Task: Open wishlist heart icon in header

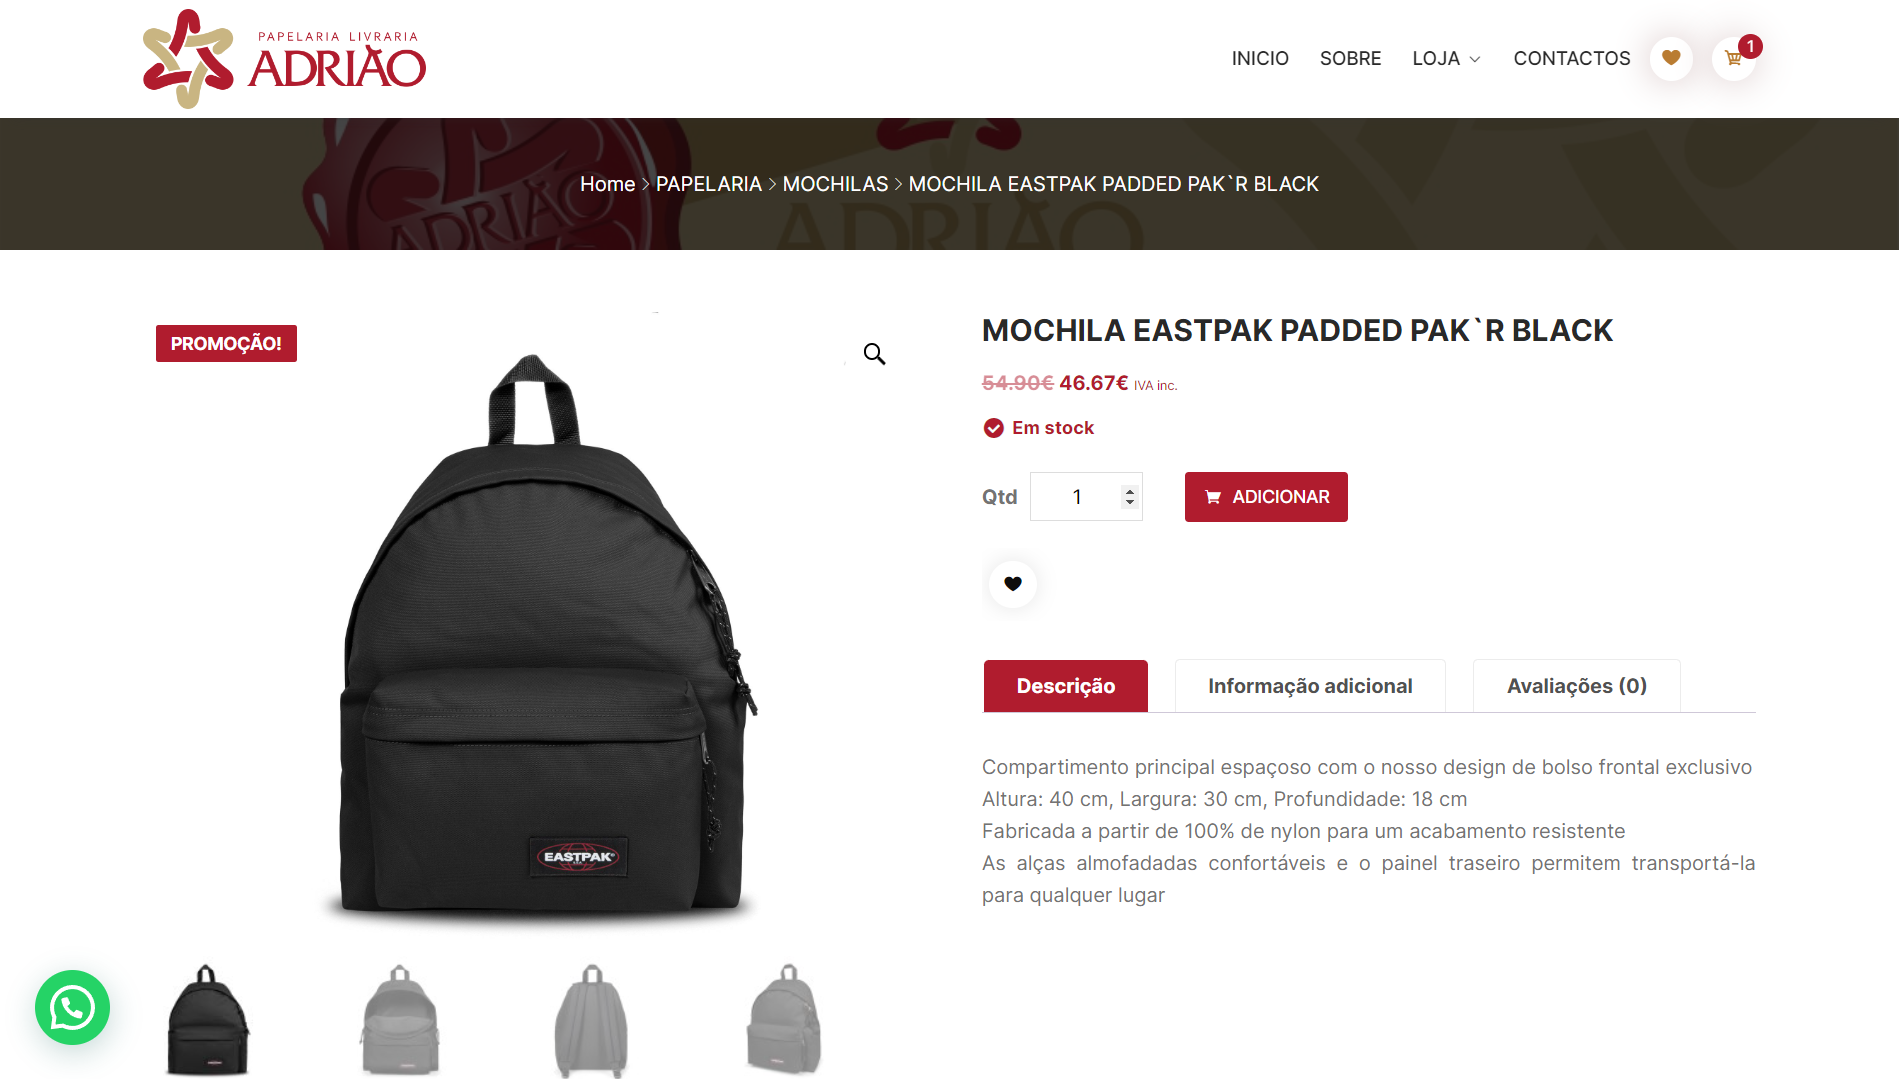Action: coord(1671,58)
